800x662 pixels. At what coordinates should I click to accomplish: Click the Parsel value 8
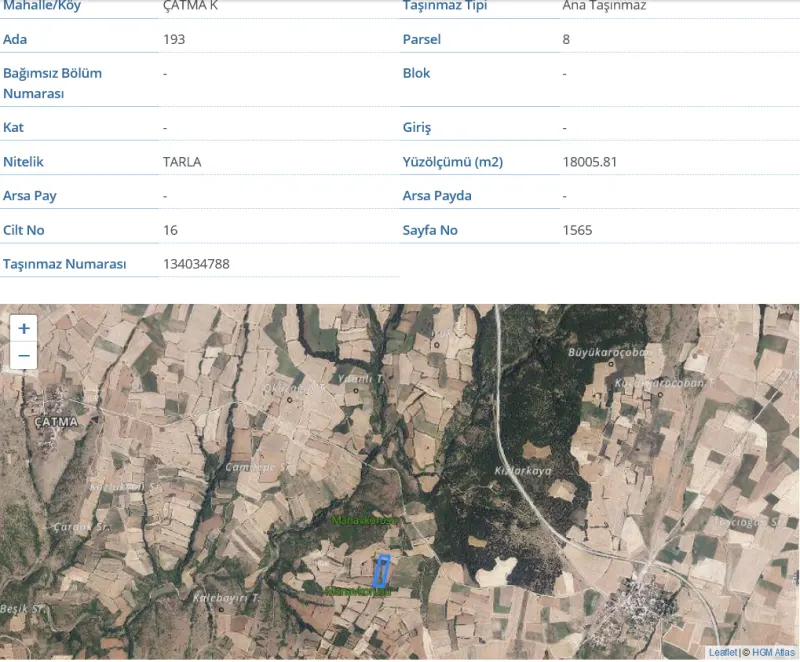[566, 39]
